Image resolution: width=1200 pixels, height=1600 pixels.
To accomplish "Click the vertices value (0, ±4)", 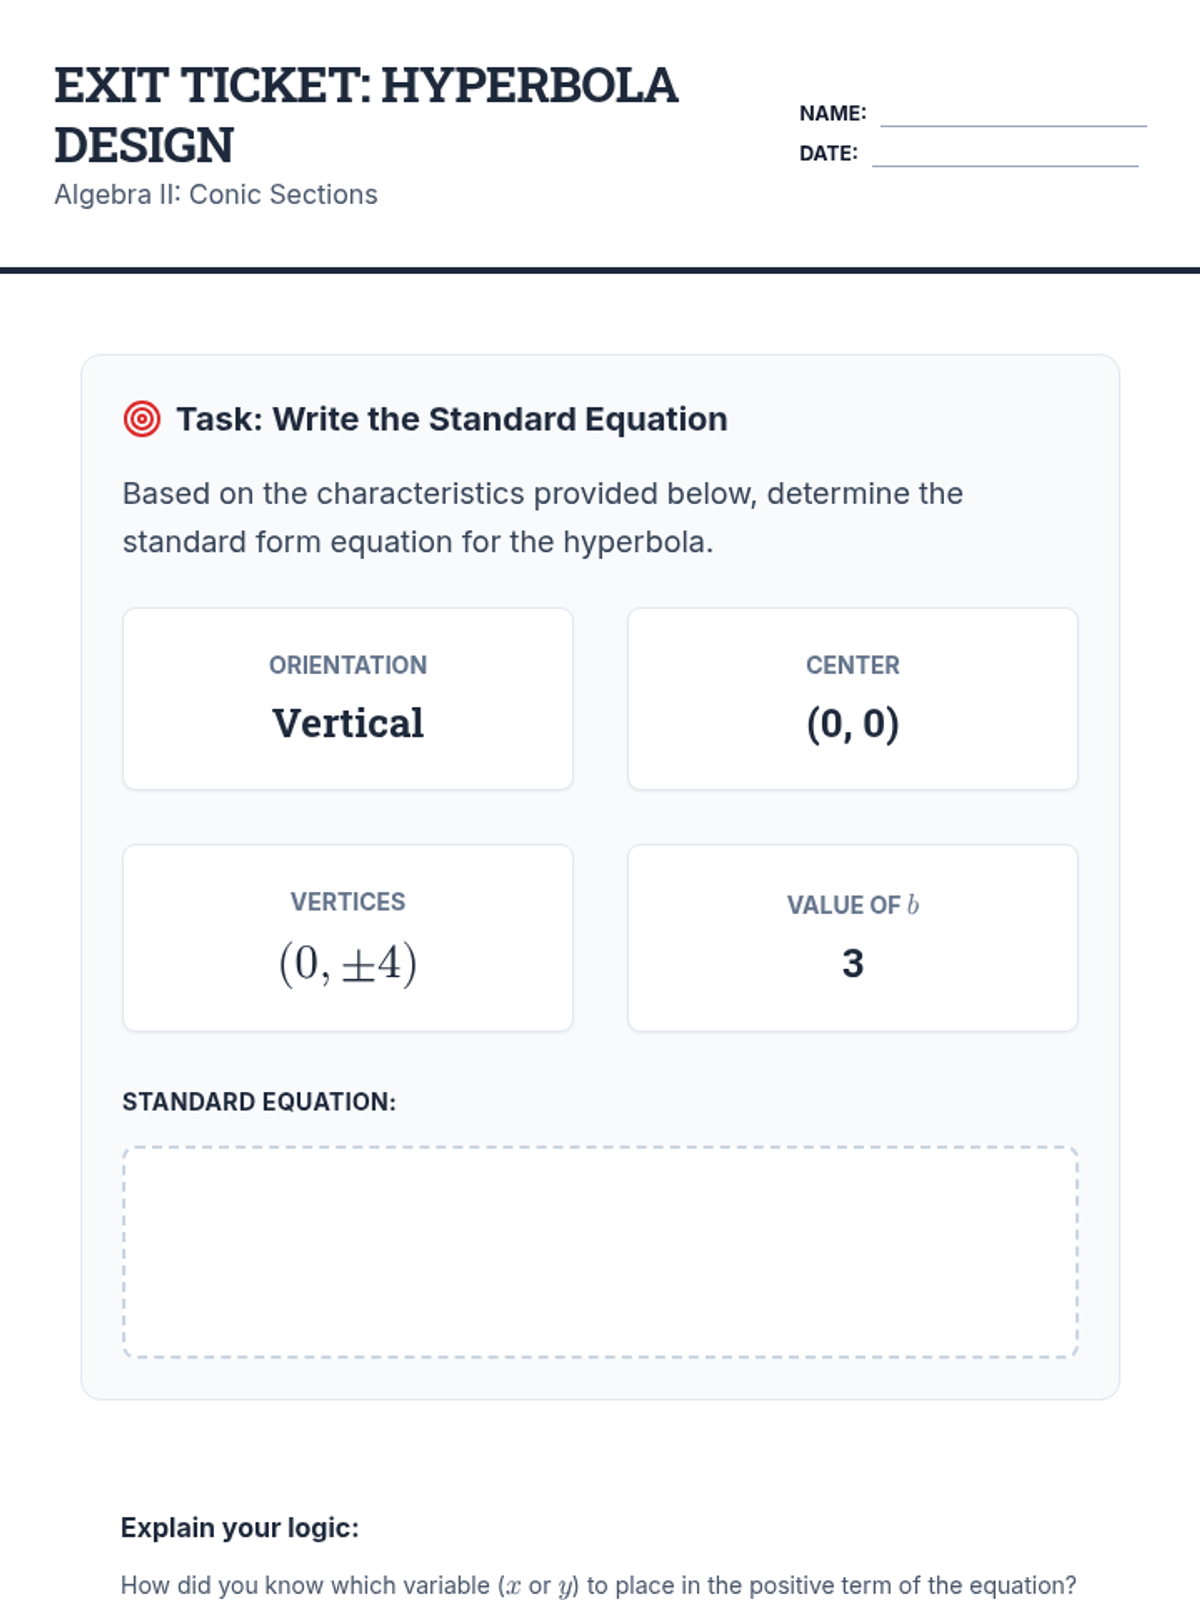I will [x=348, y=963].
